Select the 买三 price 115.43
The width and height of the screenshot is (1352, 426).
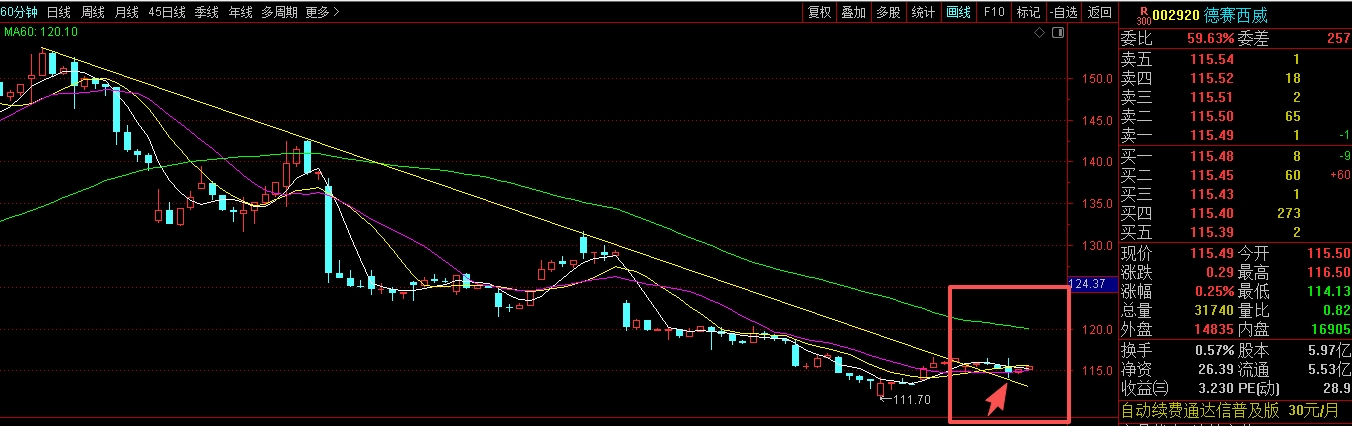[1212, 194]
